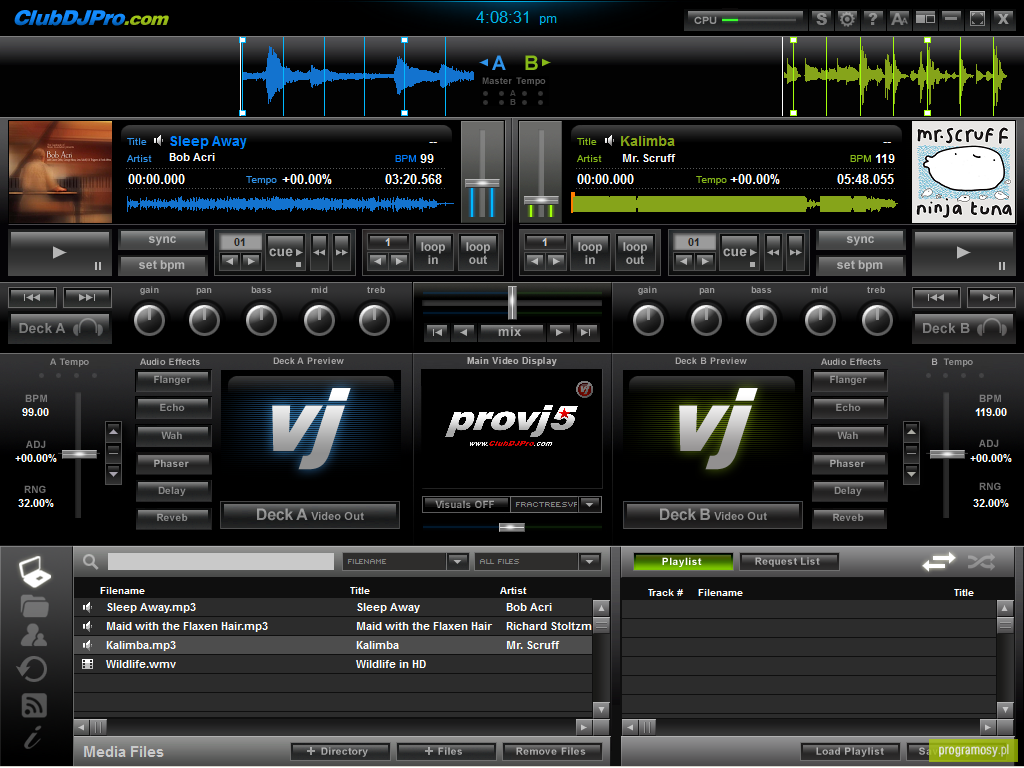Screen dimensions: 1024x768
Task: Step Deck B loop length back
Action: point(534,261)
